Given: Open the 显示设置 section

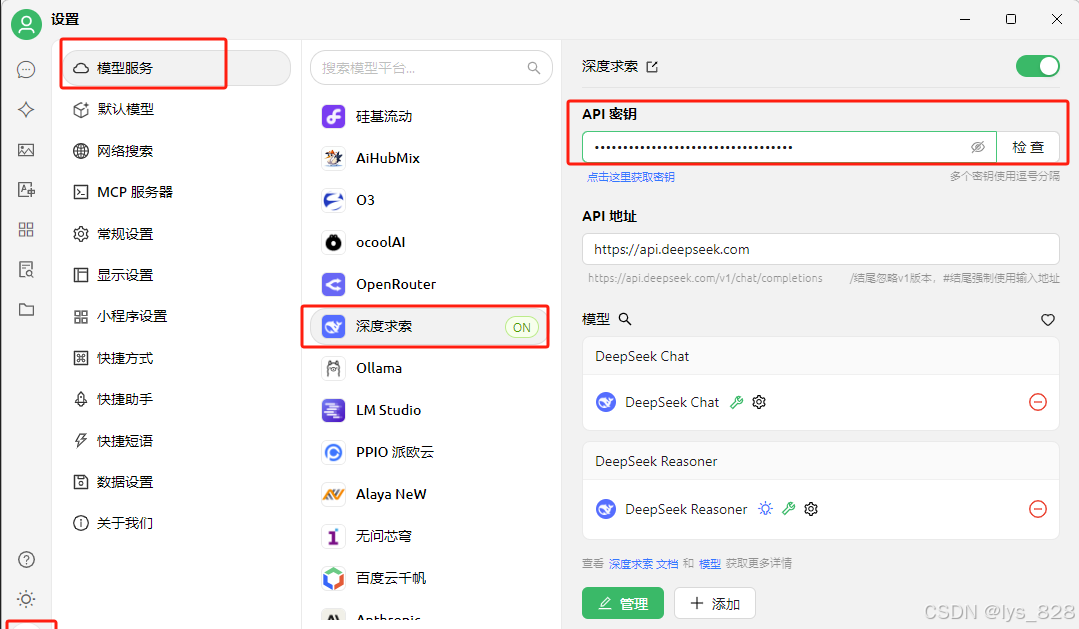Looking at the screenshot, I should pyautogui.click(x=176, y=275).
